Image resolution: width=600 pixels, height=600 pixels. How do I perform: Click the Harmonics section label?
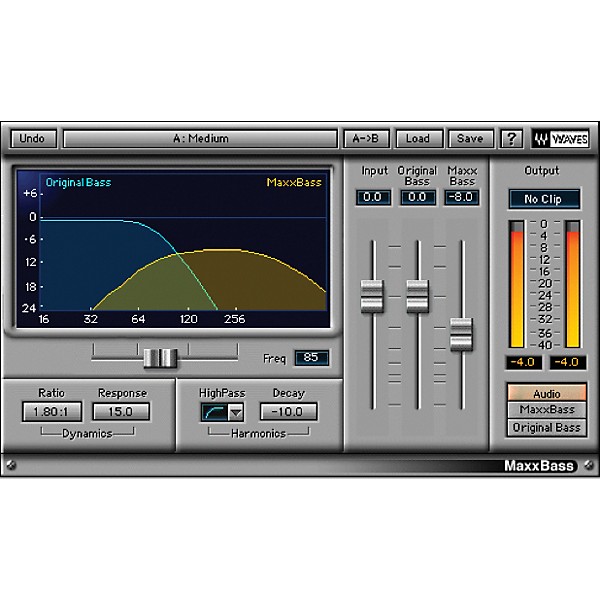click(258, 434)
